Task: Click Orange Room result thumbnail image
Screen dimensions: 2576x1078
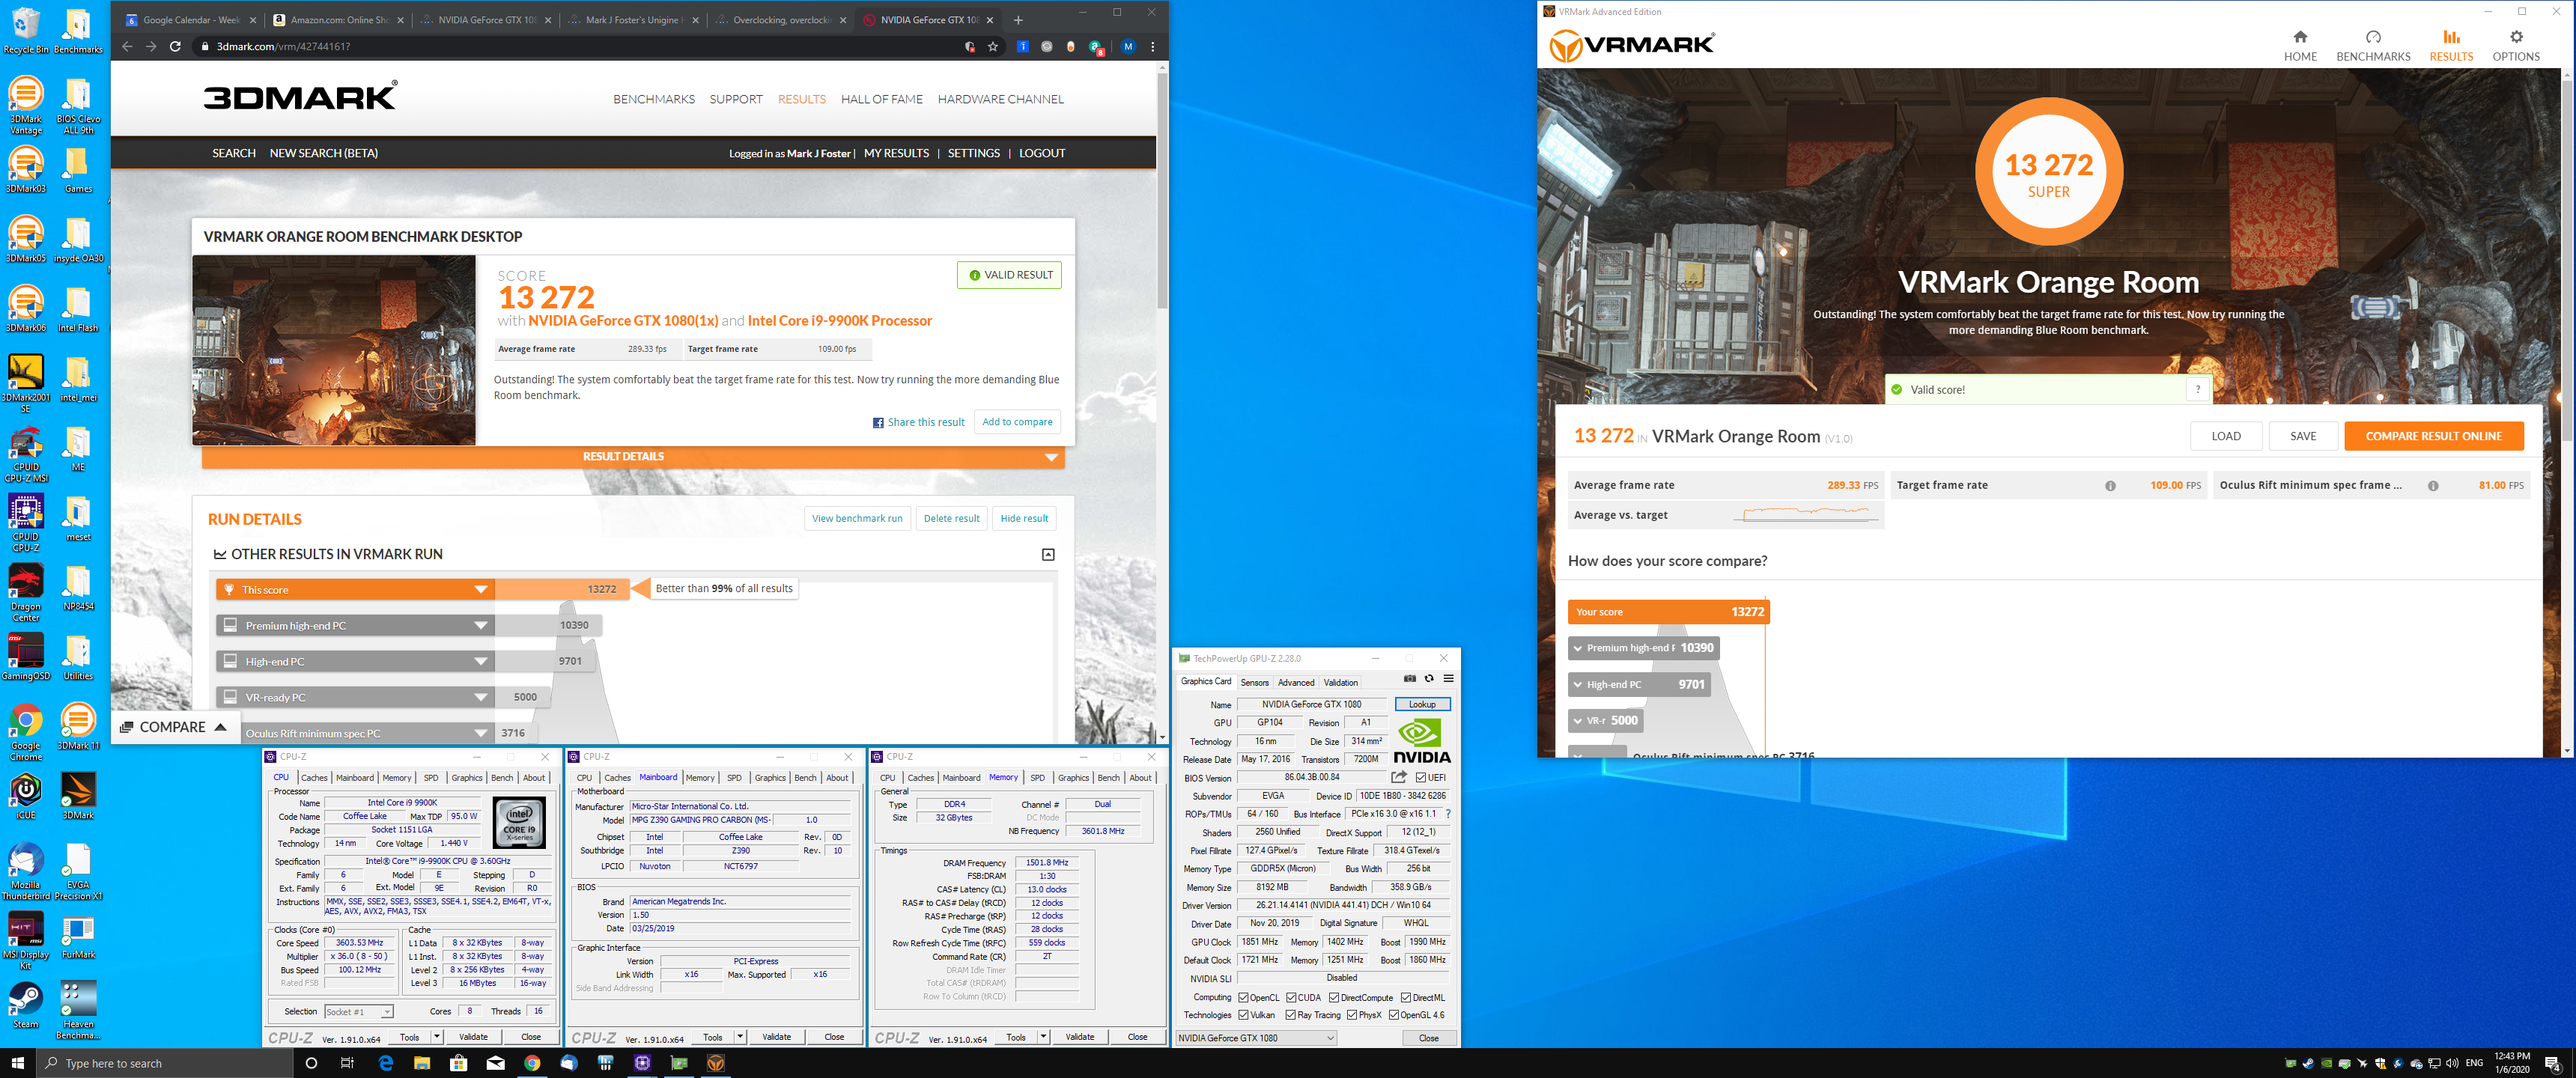Action: [x=334, y=350]
